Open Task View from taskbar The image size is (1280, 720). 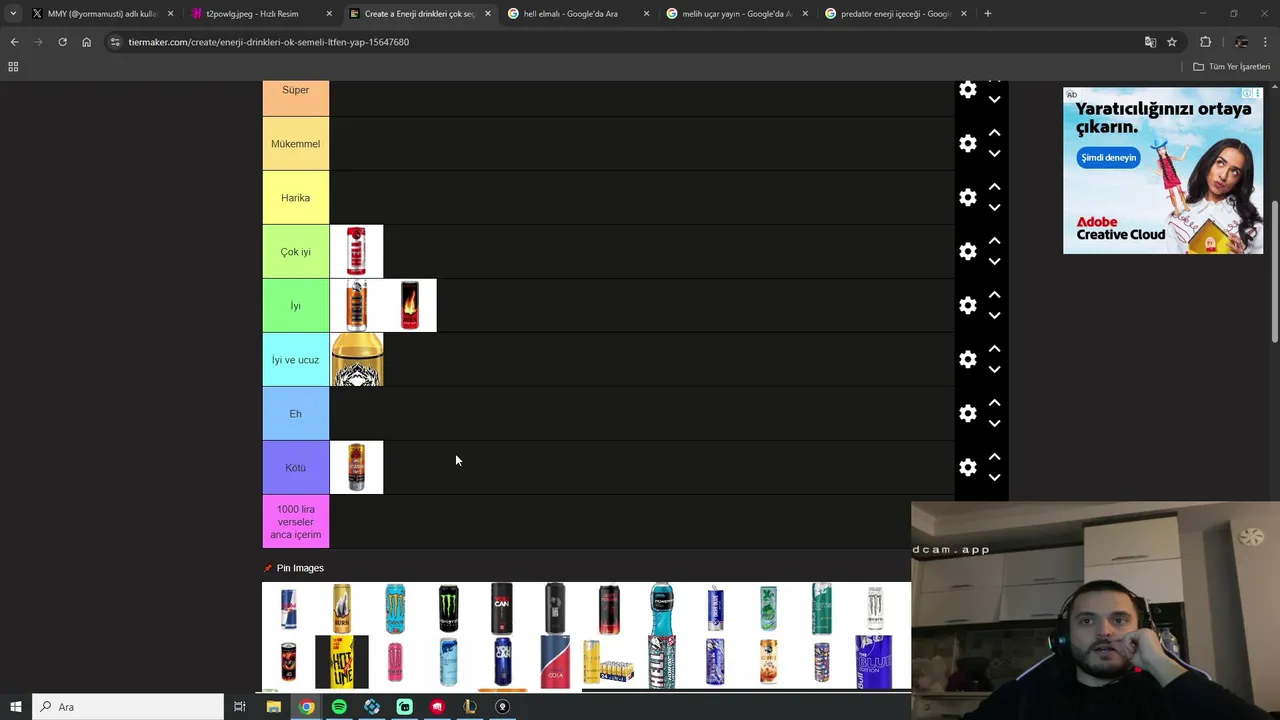240,707
